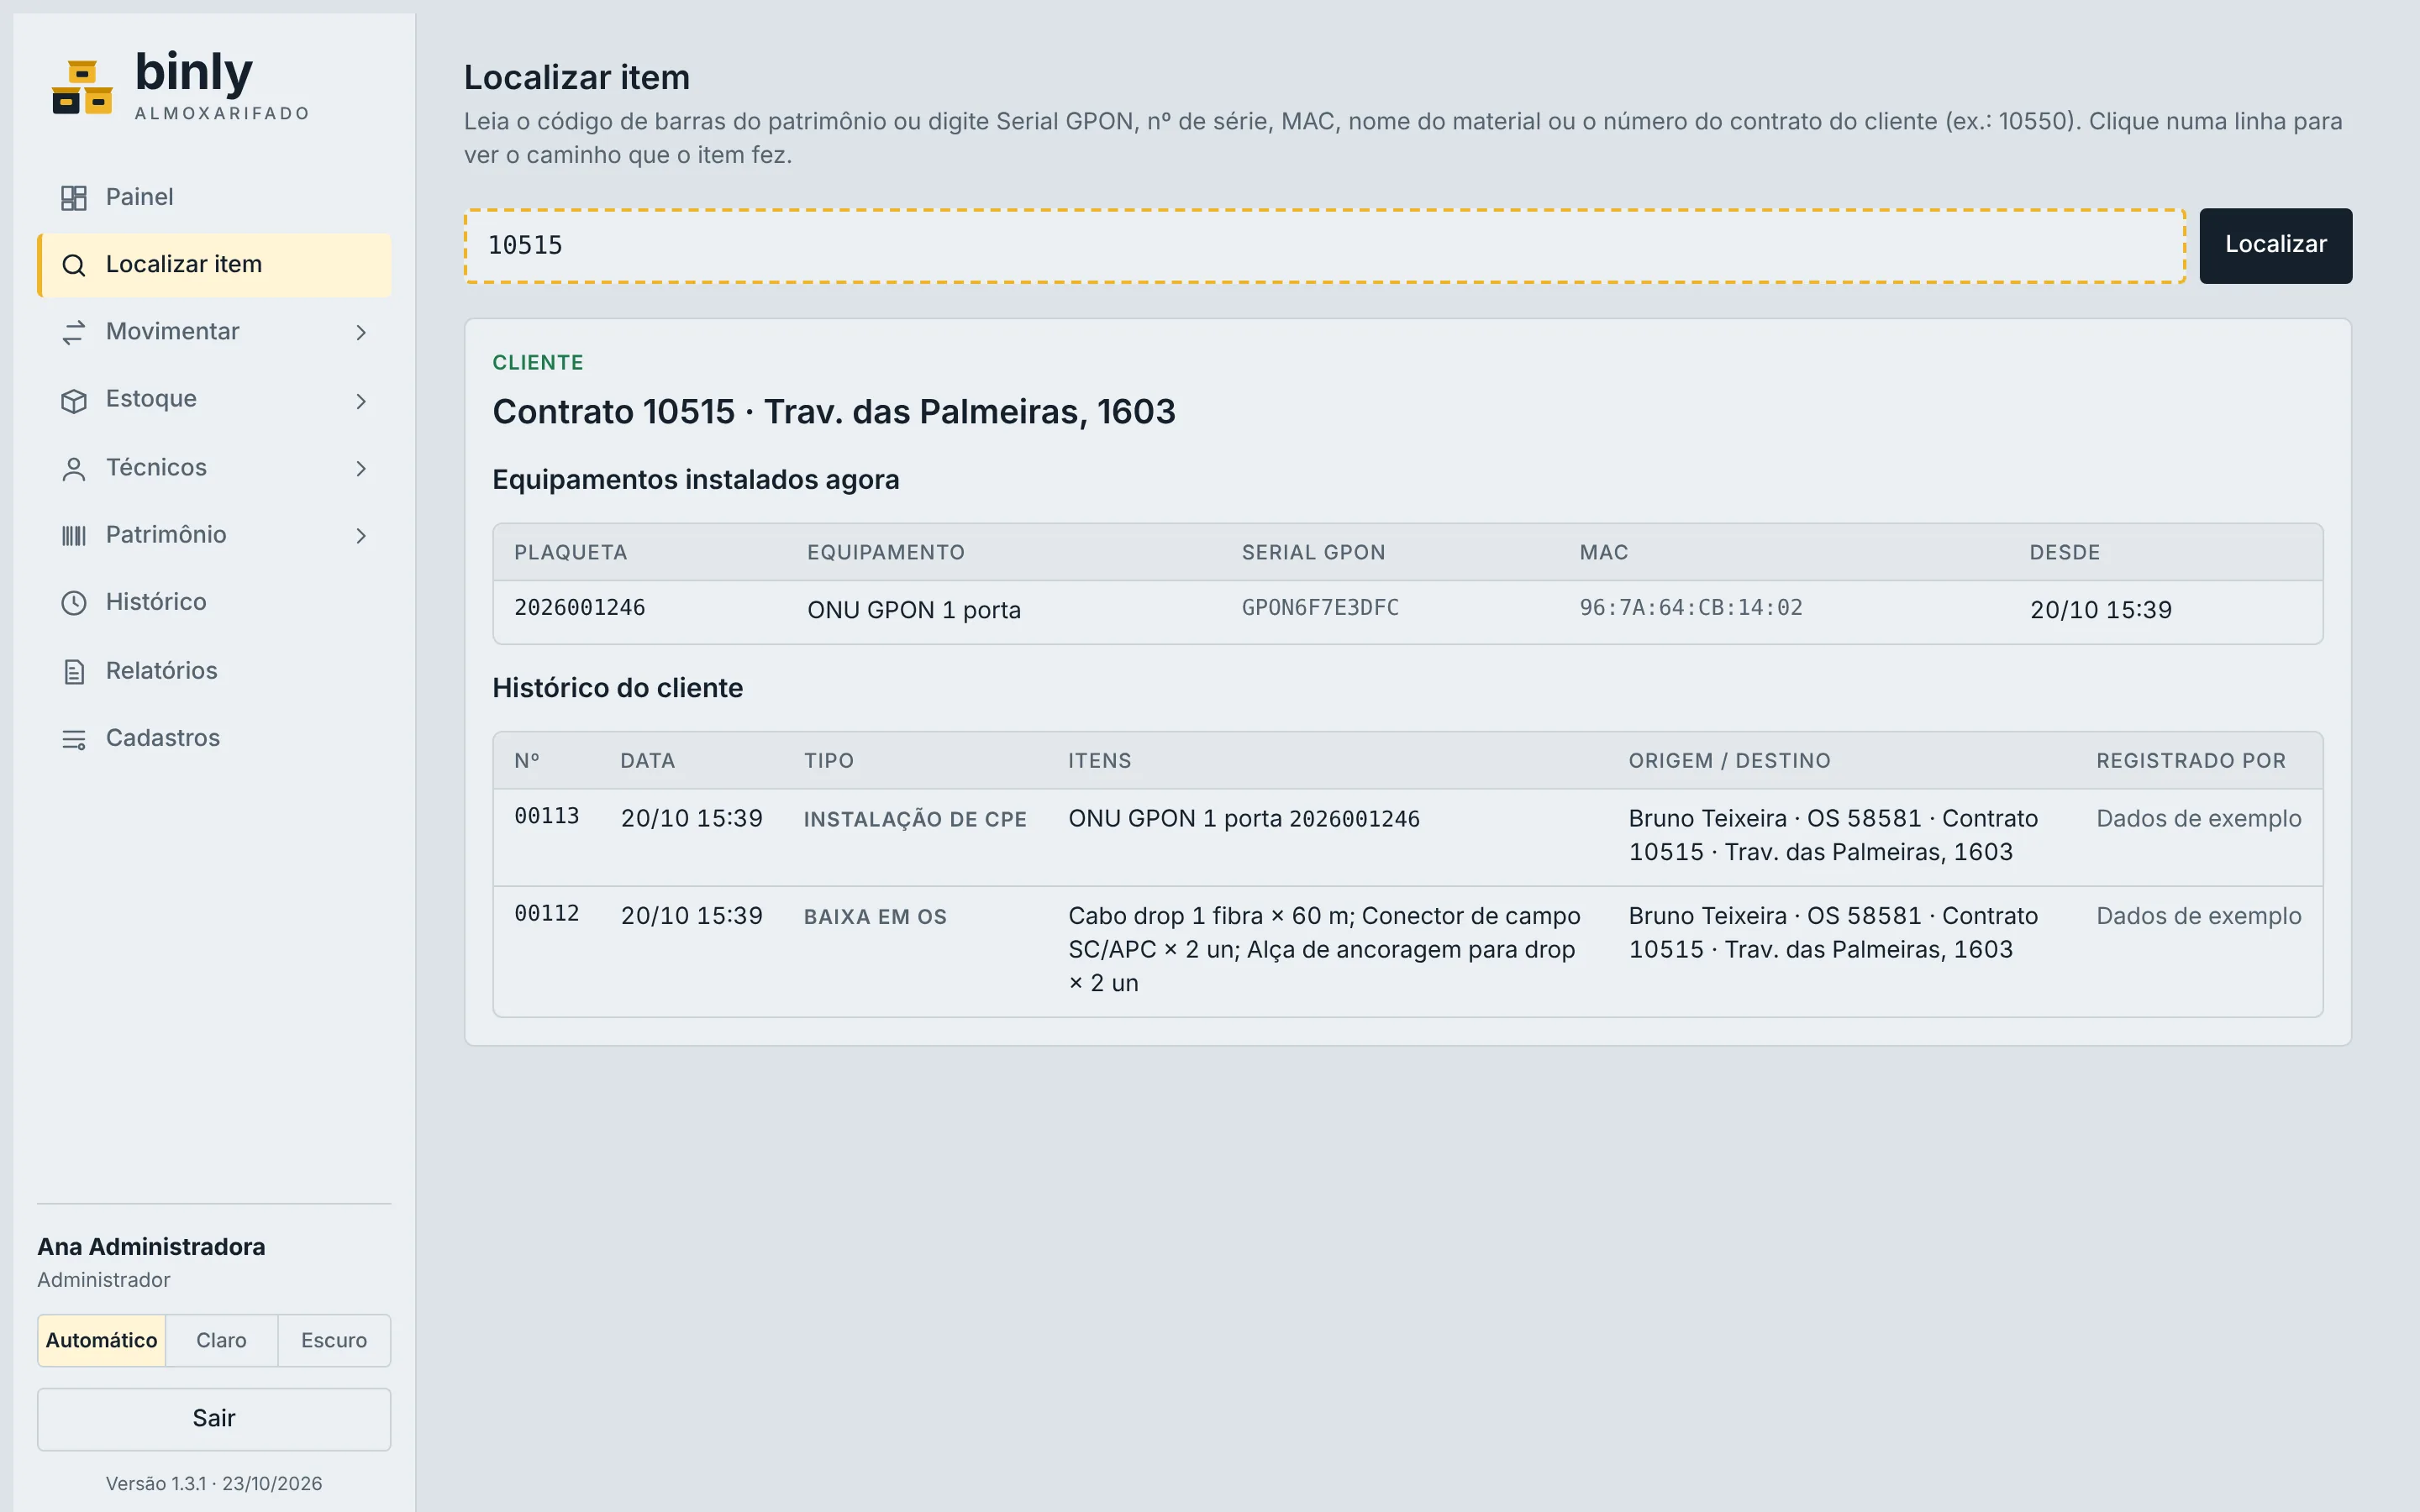Click ONU GPON 1 porta equipment cell
Viewport: 2420px width, 1512px height.
click(x=914, y=610)
